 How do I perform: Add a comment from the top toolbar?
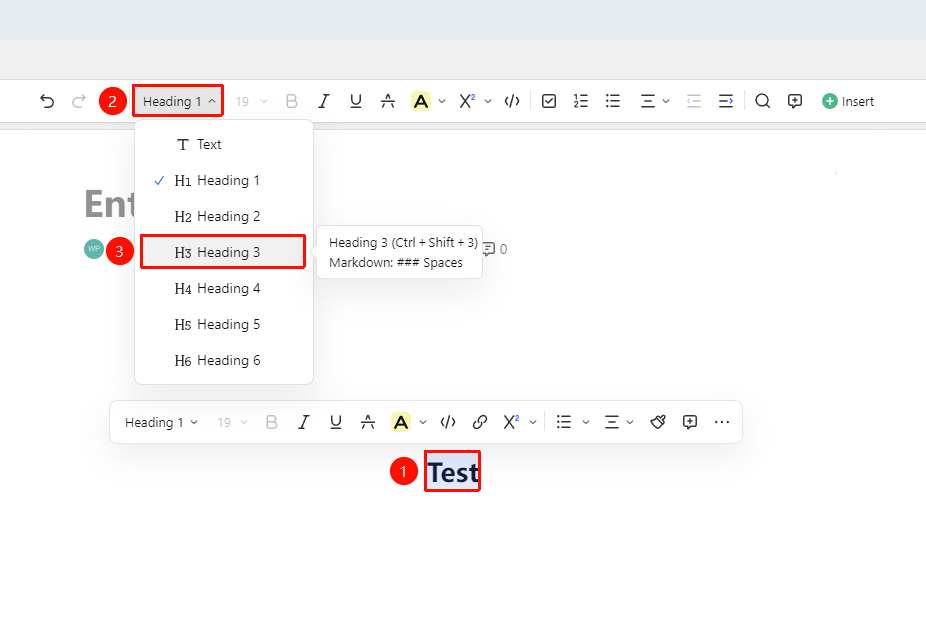(x=795, y=102)
